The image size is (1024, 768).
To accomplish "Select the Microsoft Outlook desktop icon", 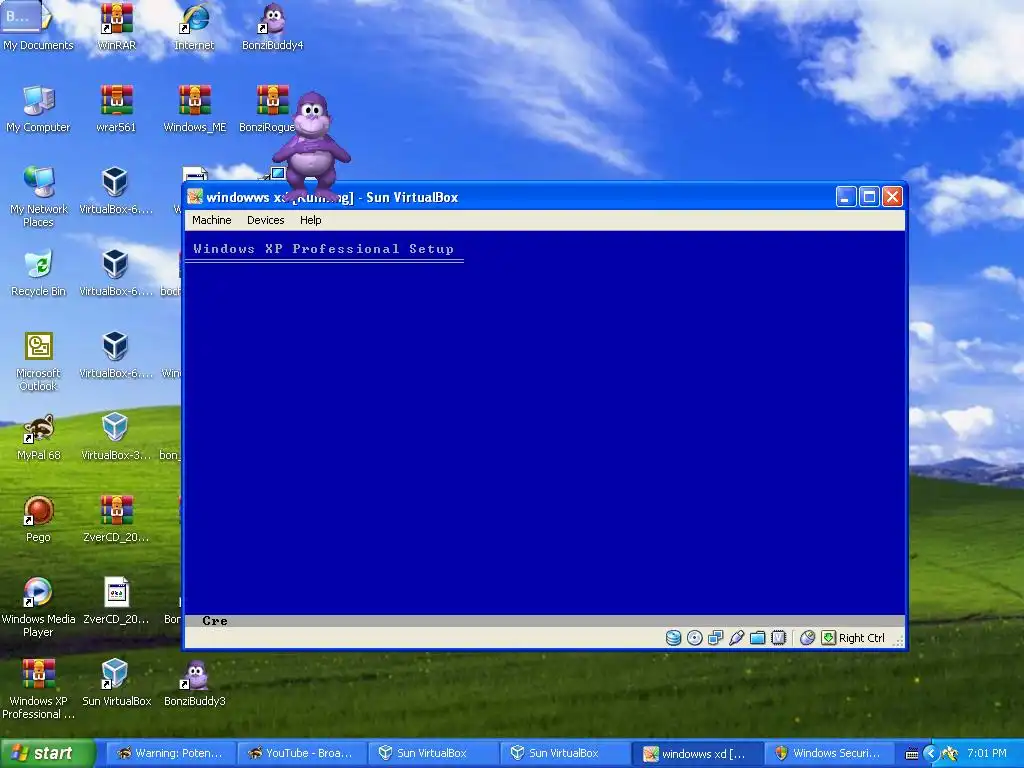I will pyautogui.click(x=38, y=361).
